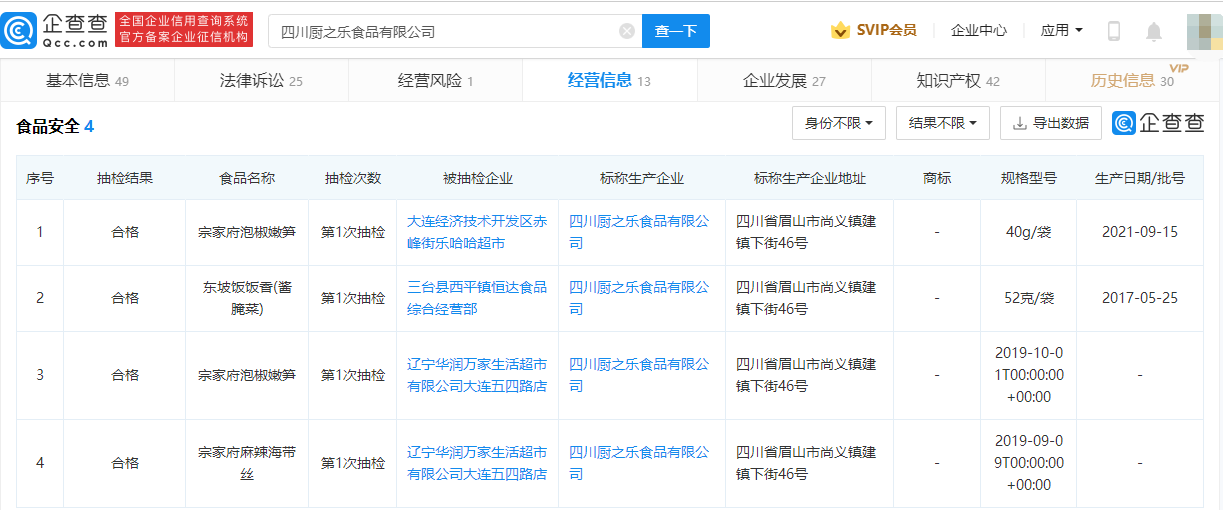Screen dimensions: 1223x510
Task: Open row 3 四川厨之乐食品有限公司 link
Action: pos(639,375)
